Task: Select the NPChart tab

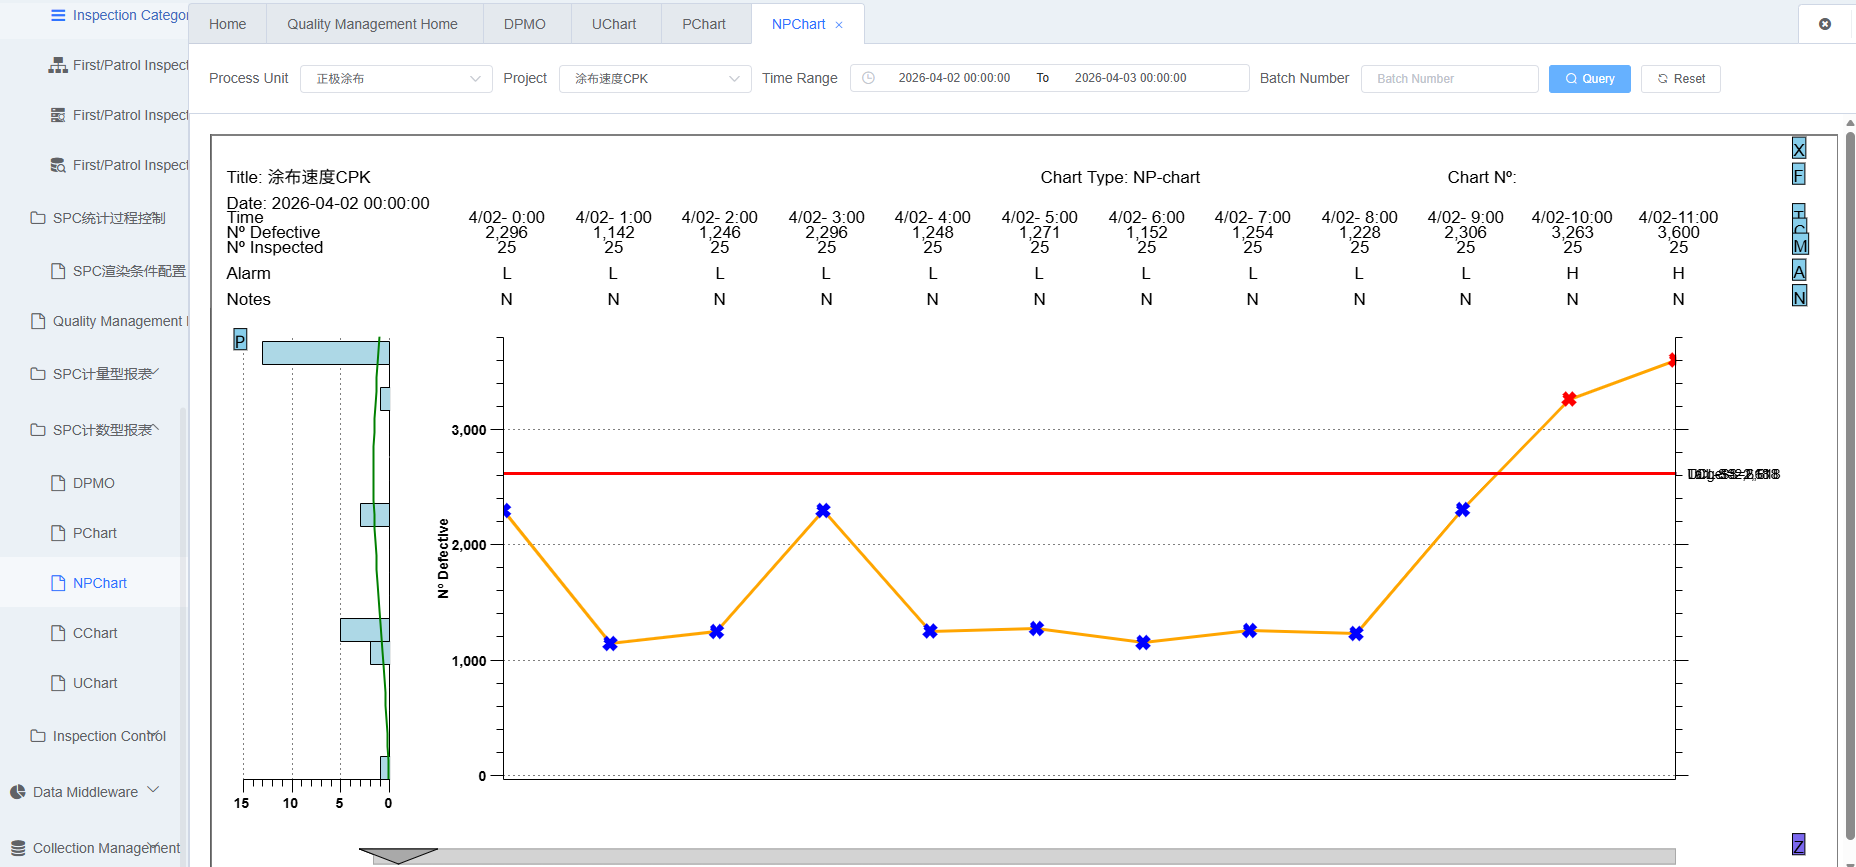Action: pos(798,24)
